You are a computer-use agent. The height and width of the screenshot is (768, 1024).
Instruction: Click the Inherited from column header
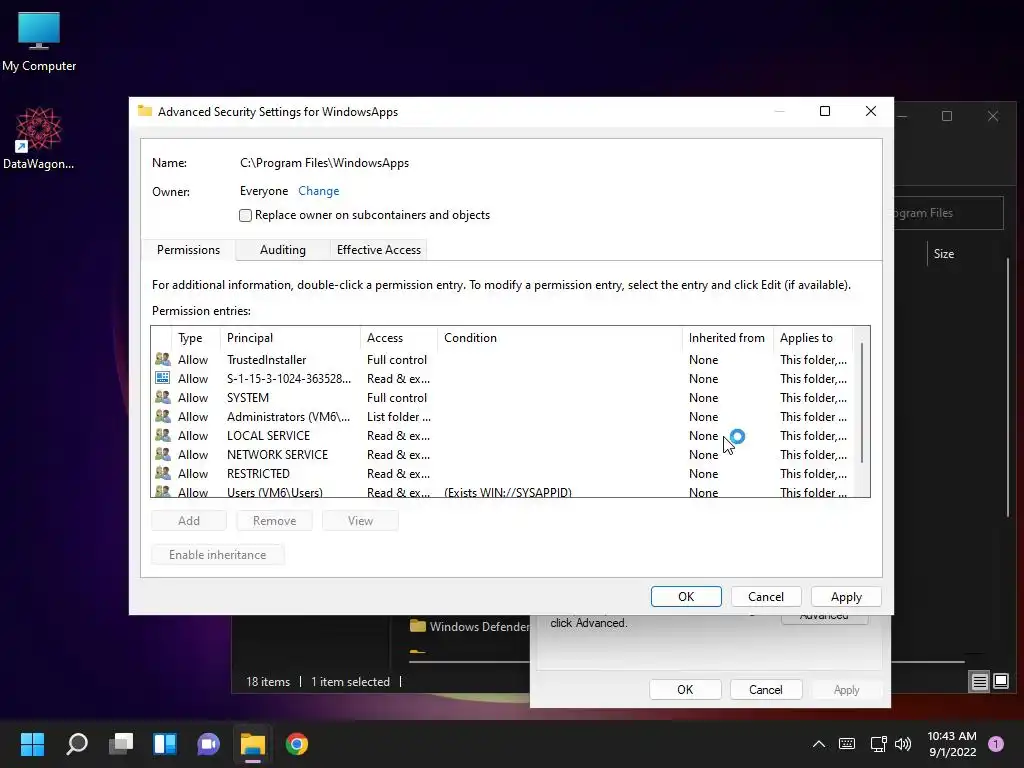click(727, 338)
